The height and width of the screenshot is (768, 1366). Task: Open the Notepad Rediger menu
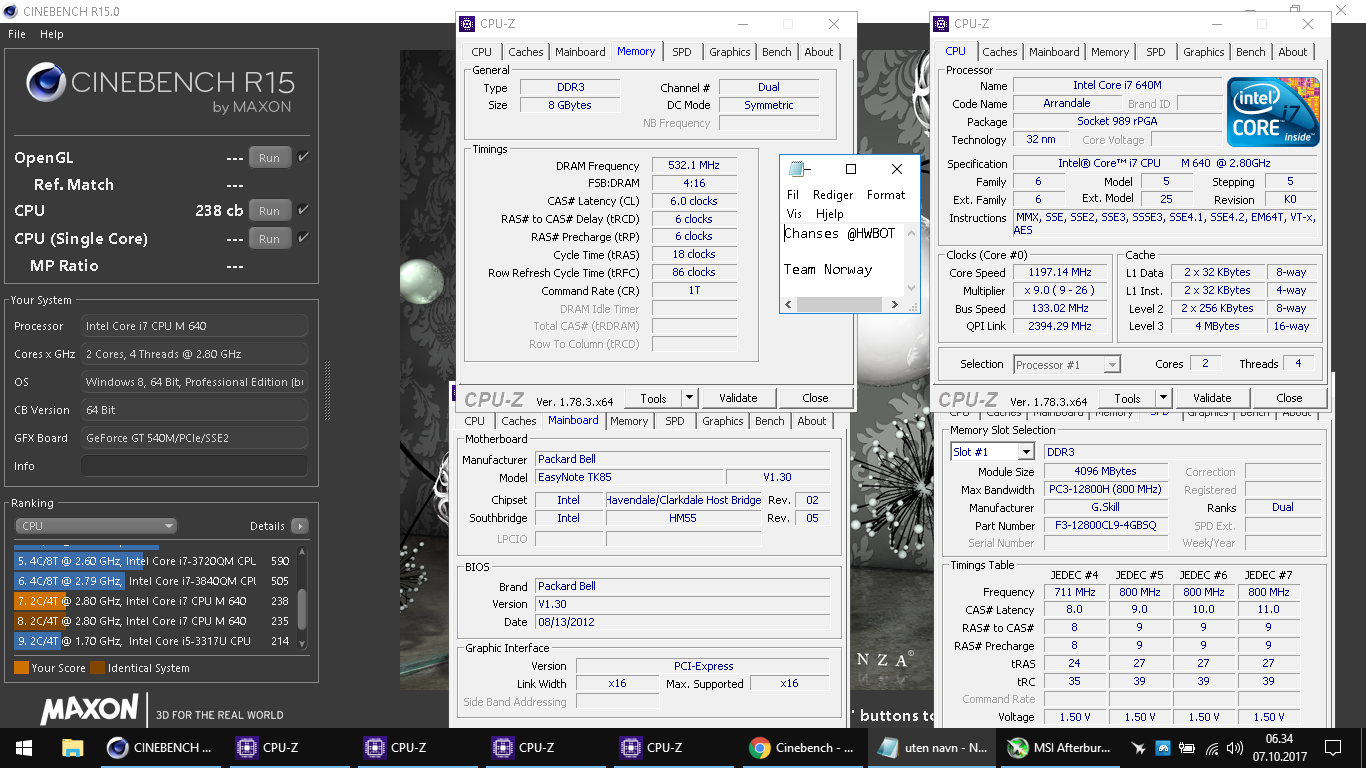click(833, 195)
